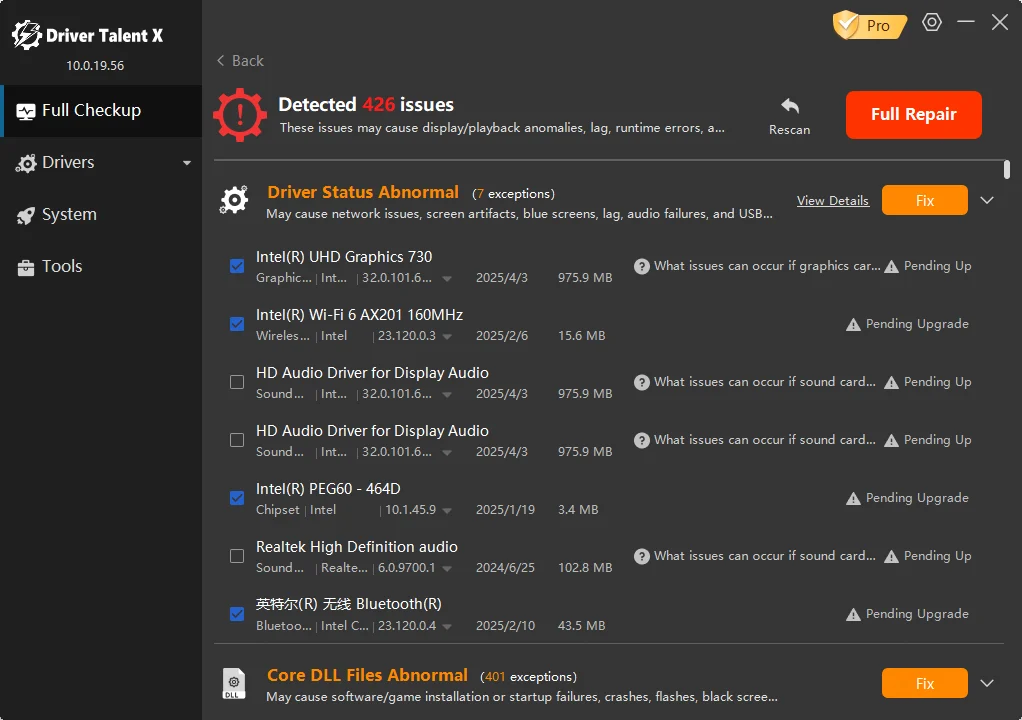Minimize the Driver Talent X window
The image size is (1022, 720).
point(965,22)
